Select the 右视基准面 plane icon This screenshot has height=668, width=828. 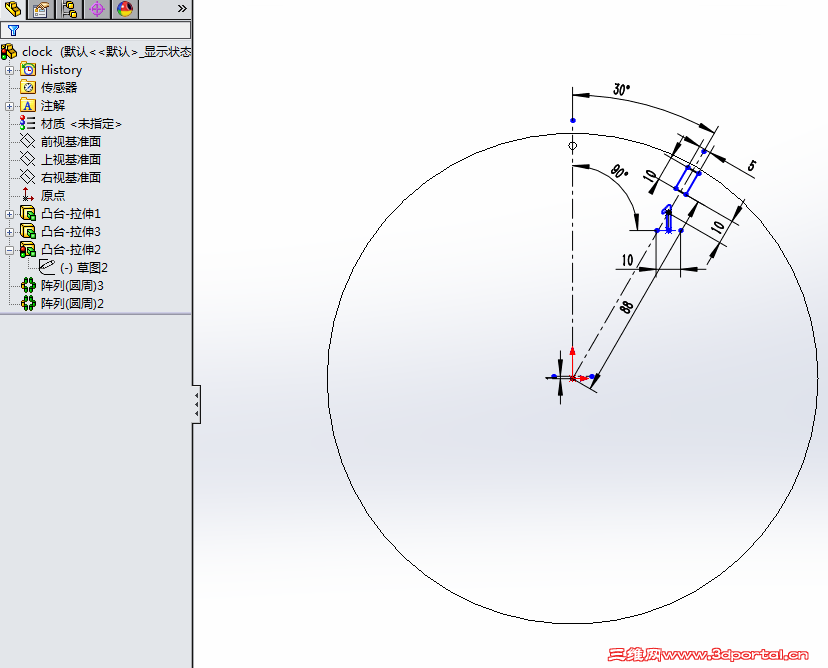point(27,177)
